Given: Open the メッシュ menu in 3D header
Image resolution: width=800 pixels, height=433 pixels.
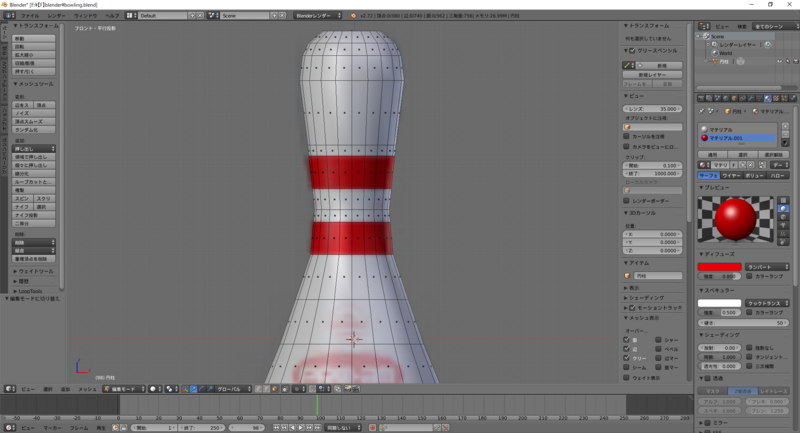Looking at the screenshot, I should pos(87,389).
